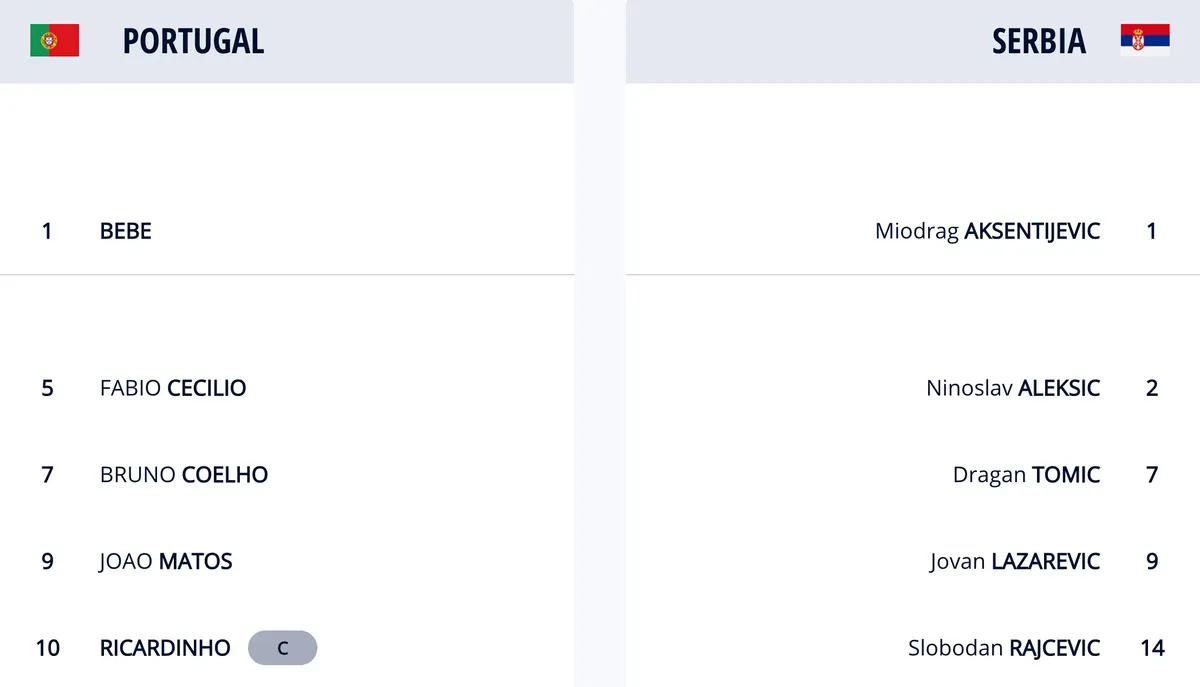This screenshot has height=687, width=1200.
Task: Click shirt number 5 beside Cecilio
Action: tap(48, 388)
